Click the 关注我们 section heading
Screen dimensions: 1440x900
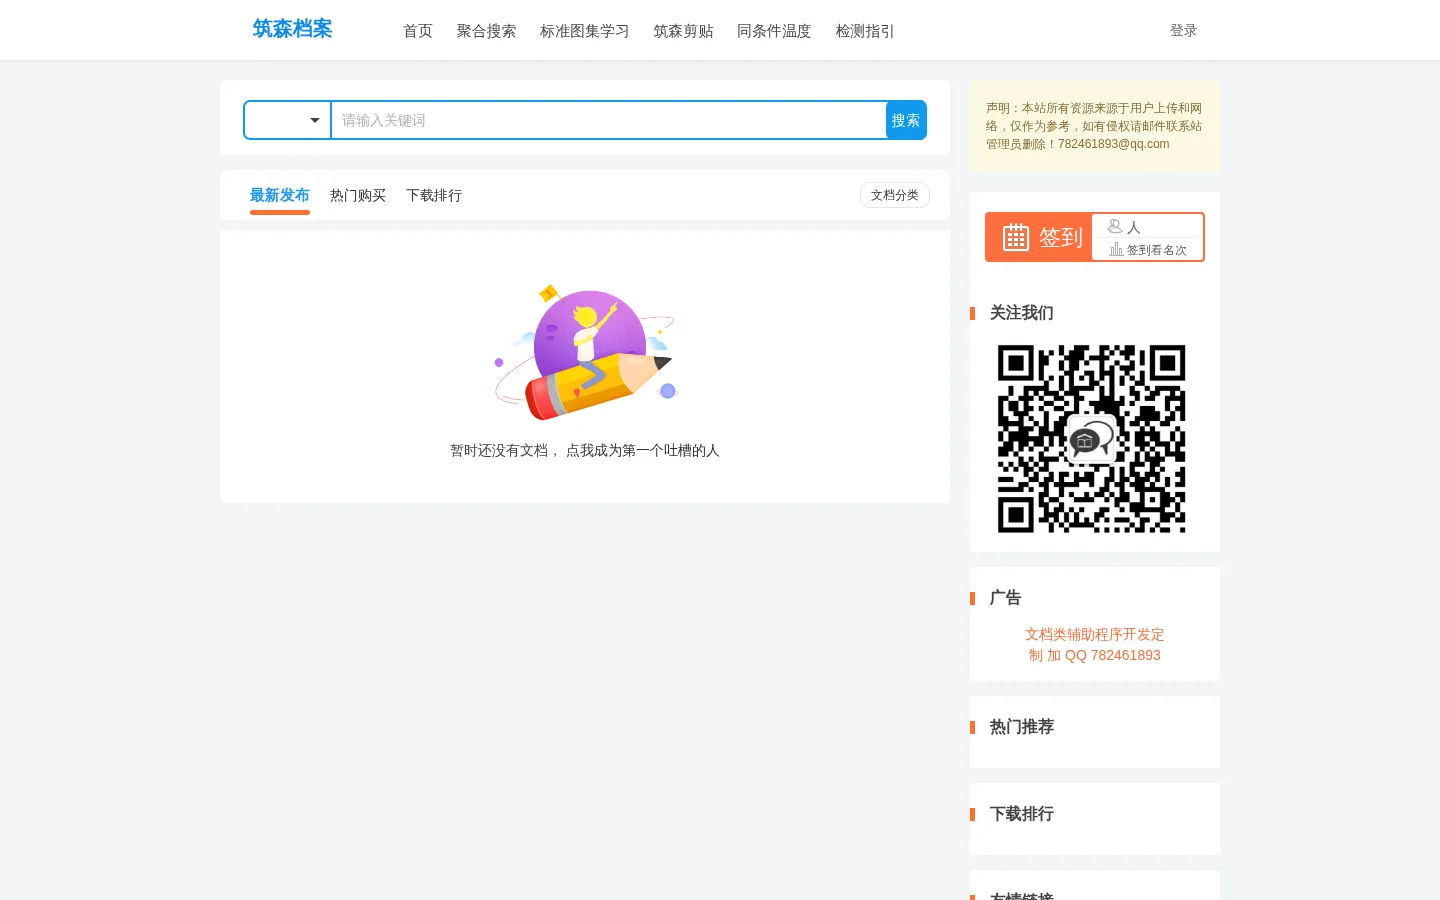[x=1022, y=313]
